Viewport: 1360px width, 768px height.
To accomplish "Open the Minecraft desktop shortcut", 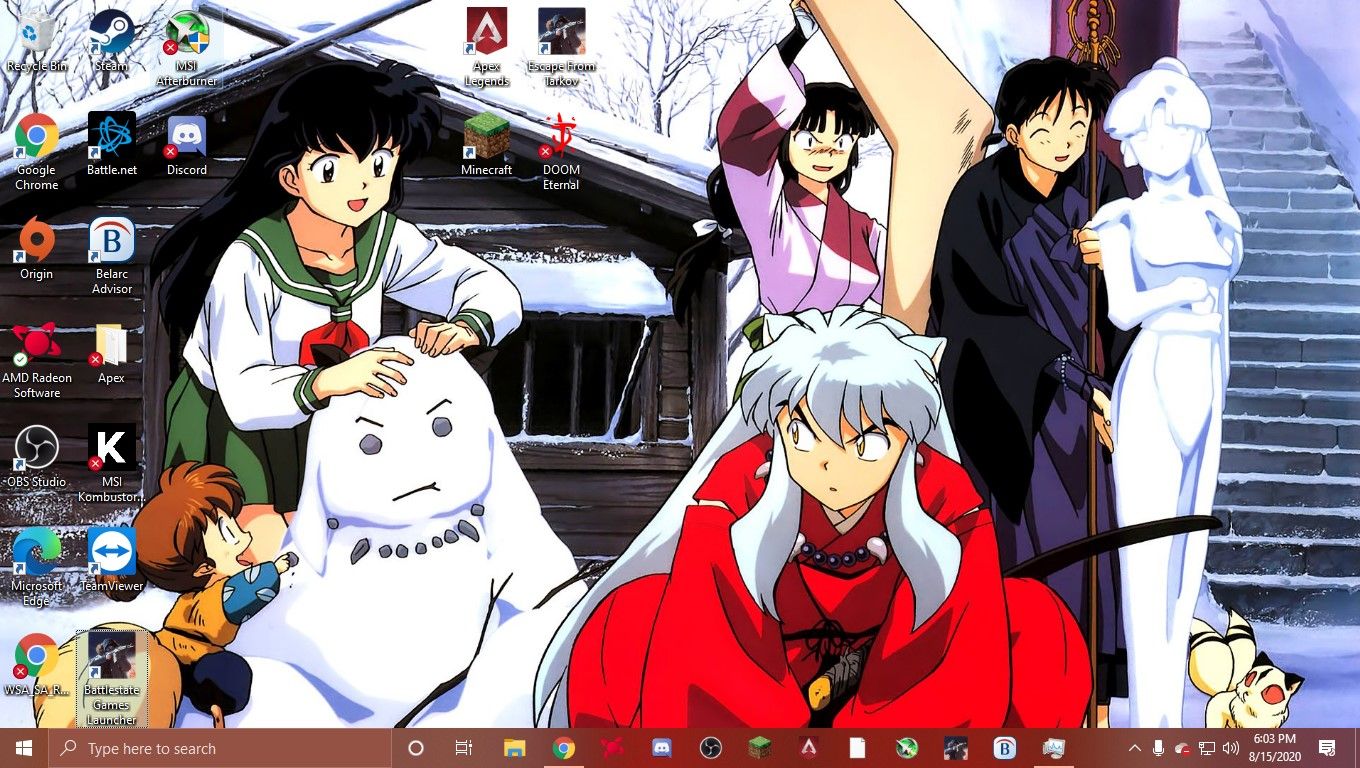I will (486, 135).
